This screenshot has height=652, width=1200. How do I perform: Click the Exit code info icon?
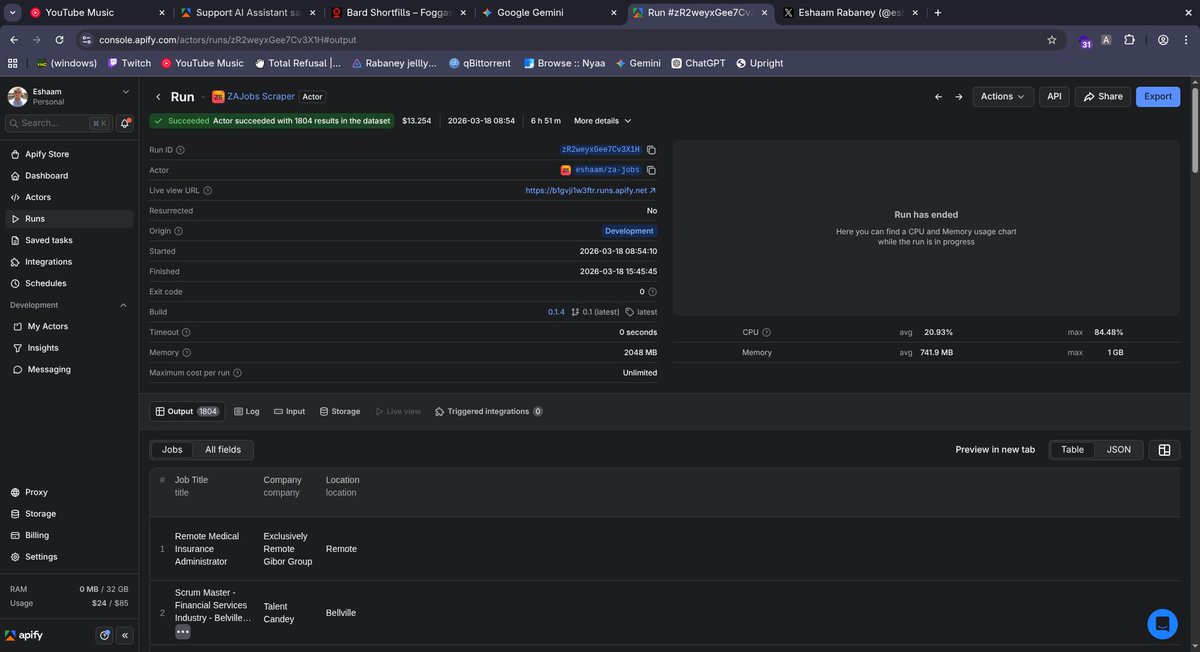tap(652, 292)
